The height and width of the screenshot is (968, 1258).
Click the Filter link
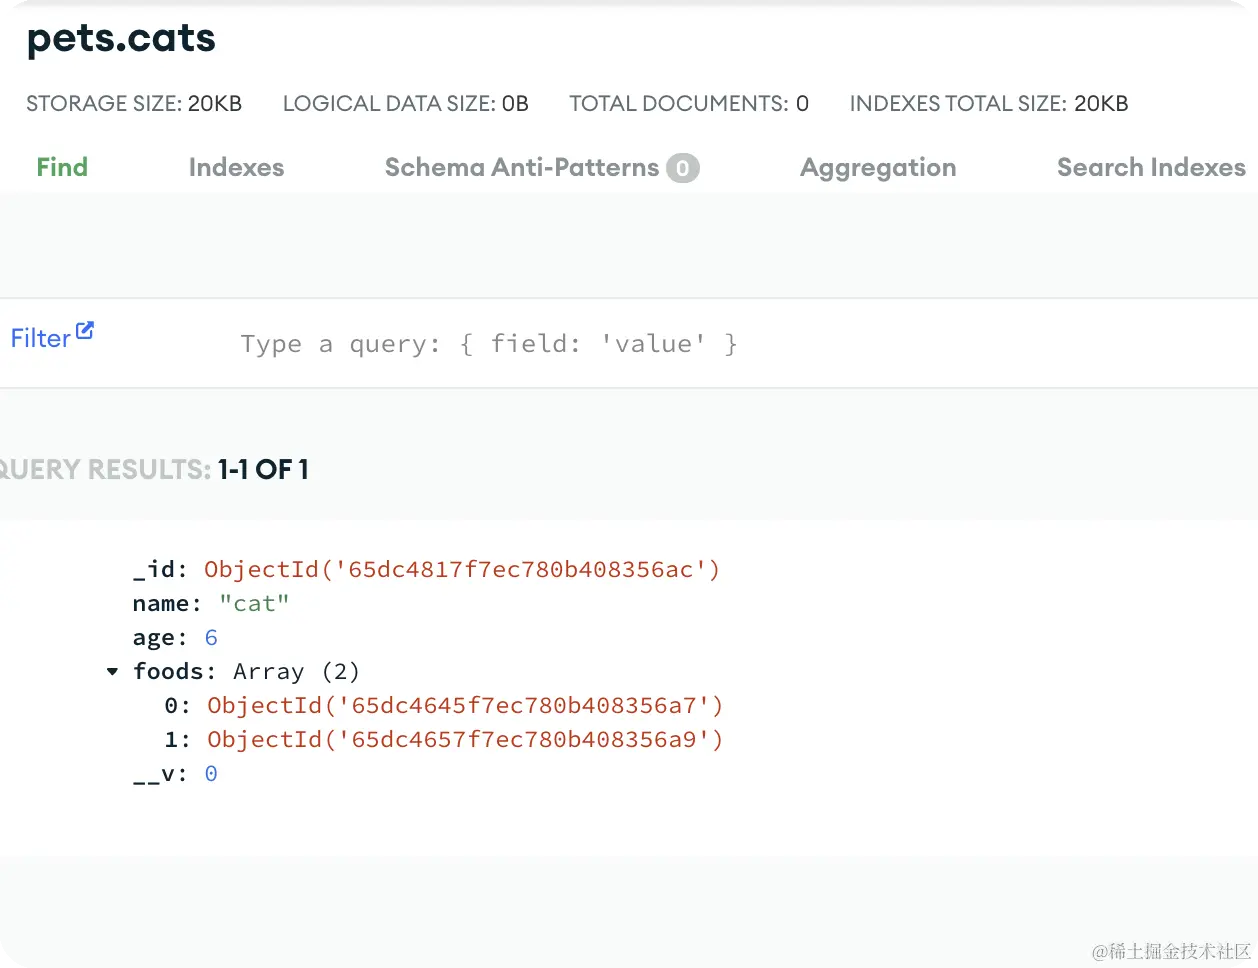pos(40,339)
